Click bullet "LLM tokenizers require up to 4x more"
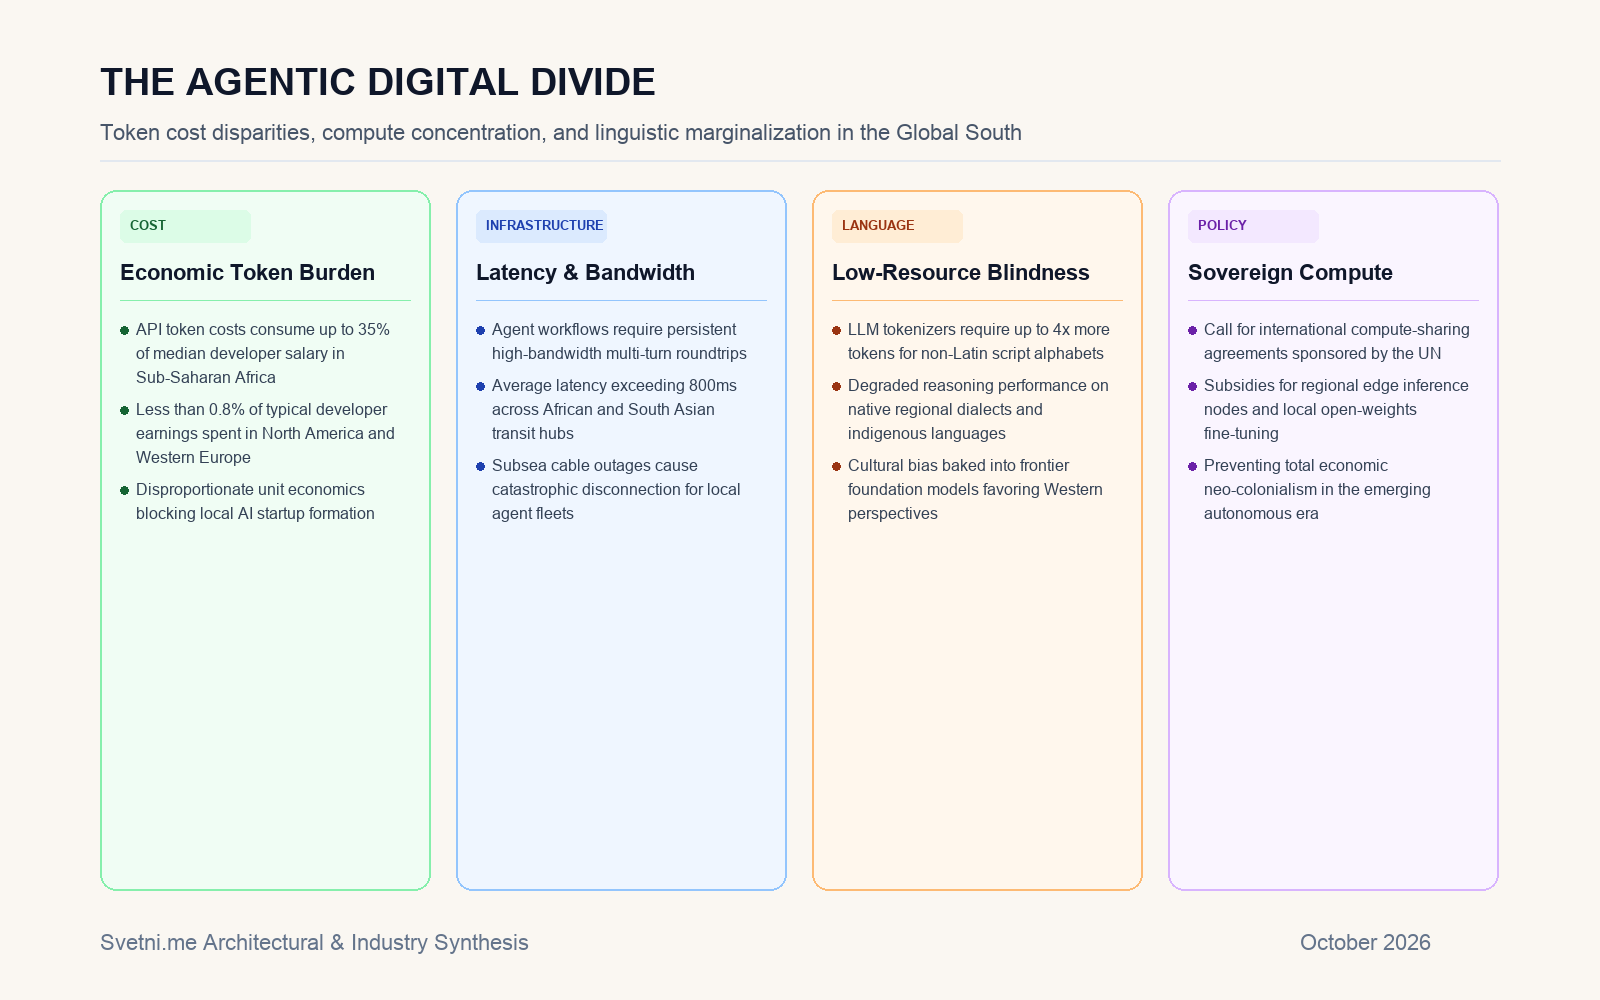This screenshot has width=1600, height=1000. [x=971, y=341]
